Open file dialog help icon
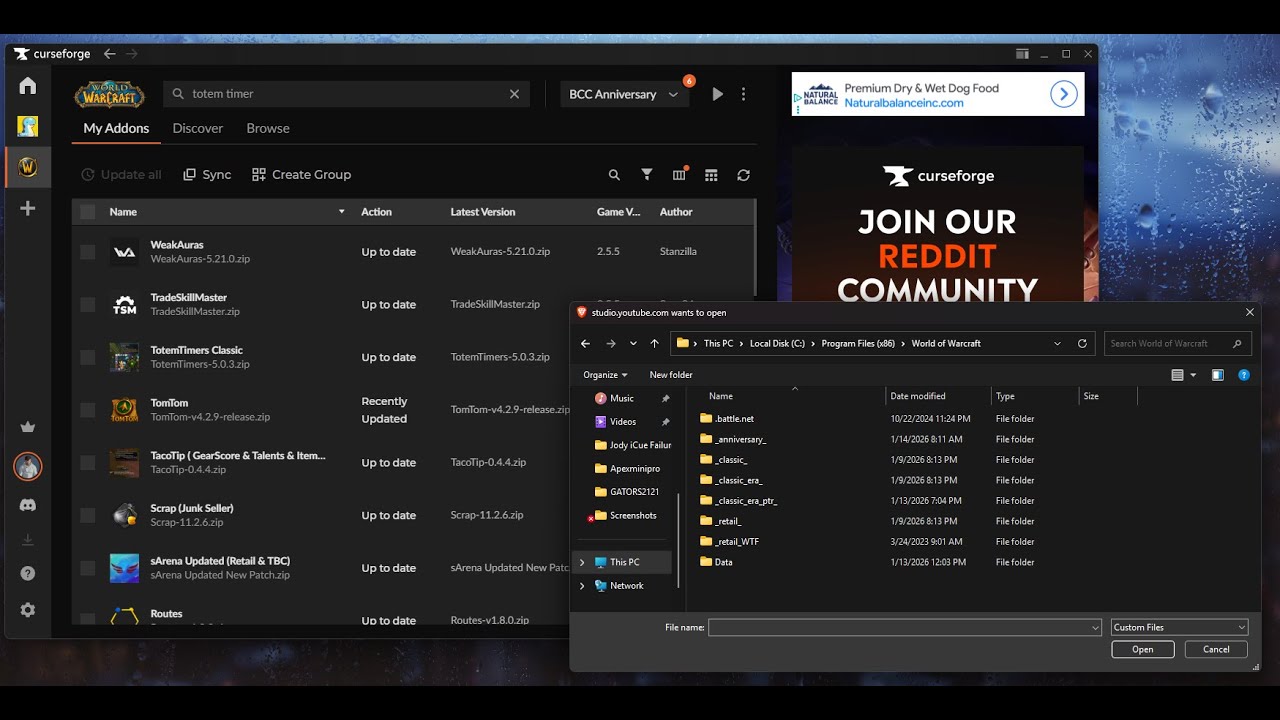Viewport: 1280px width, 720px height. coord(1244,375)
